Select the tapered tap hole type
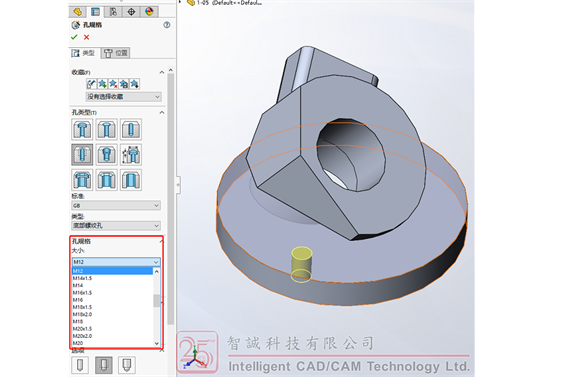The width and height of the screenshot is (584, 377). click(107, 155)
